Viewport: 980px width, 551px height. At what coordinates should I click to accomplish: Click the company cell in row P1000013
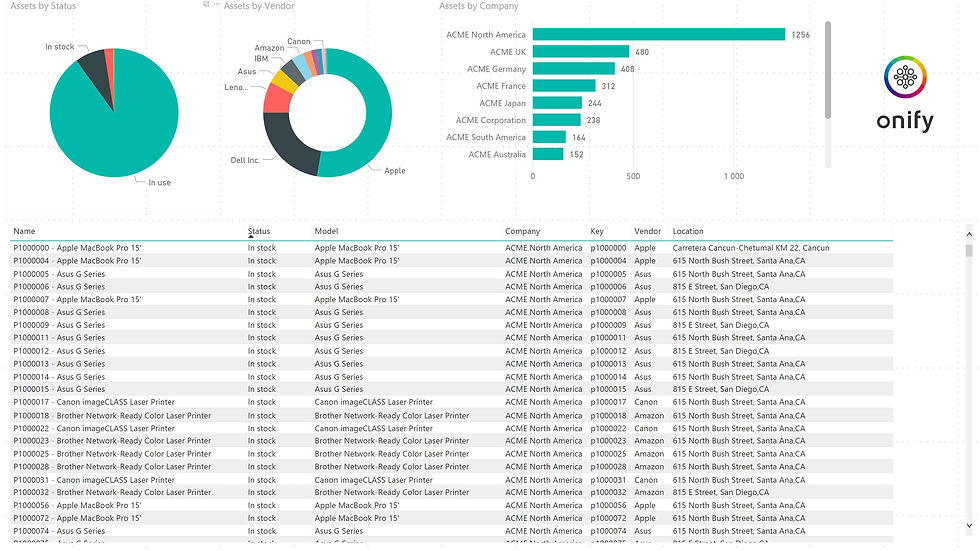pos(544,364)
